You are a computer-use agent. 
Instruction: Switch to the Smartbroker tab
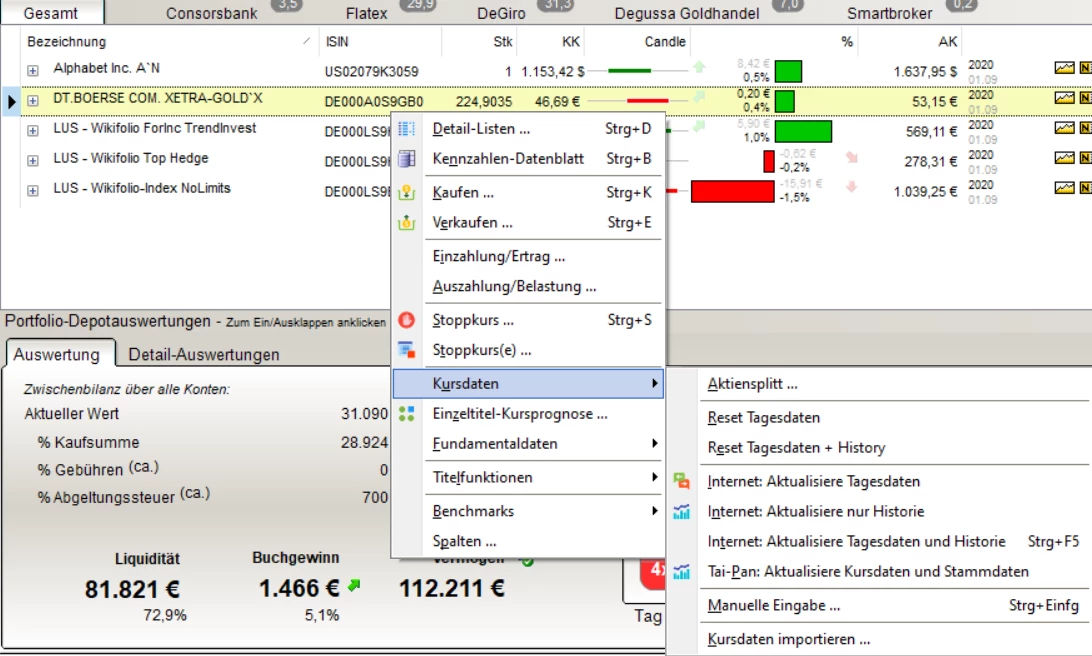[889, 13]
